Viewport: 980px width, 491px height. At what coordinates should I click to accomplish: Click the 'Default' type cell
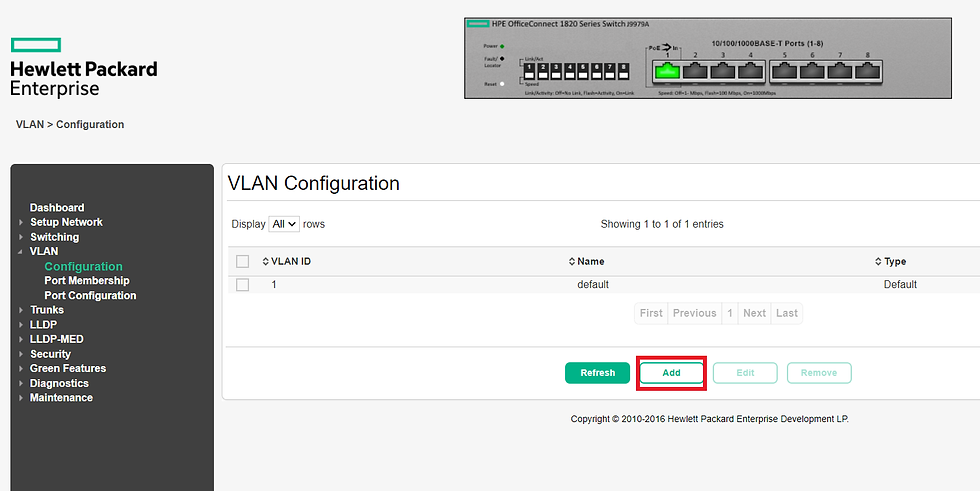click(x=900, y=285)
